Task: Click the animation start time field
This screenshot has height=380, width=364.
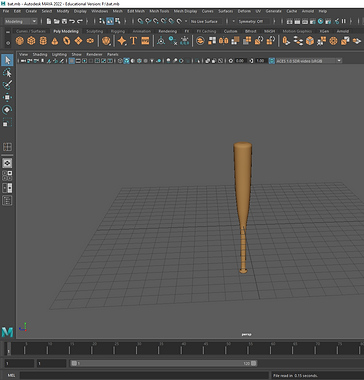Action: point(19,363)
